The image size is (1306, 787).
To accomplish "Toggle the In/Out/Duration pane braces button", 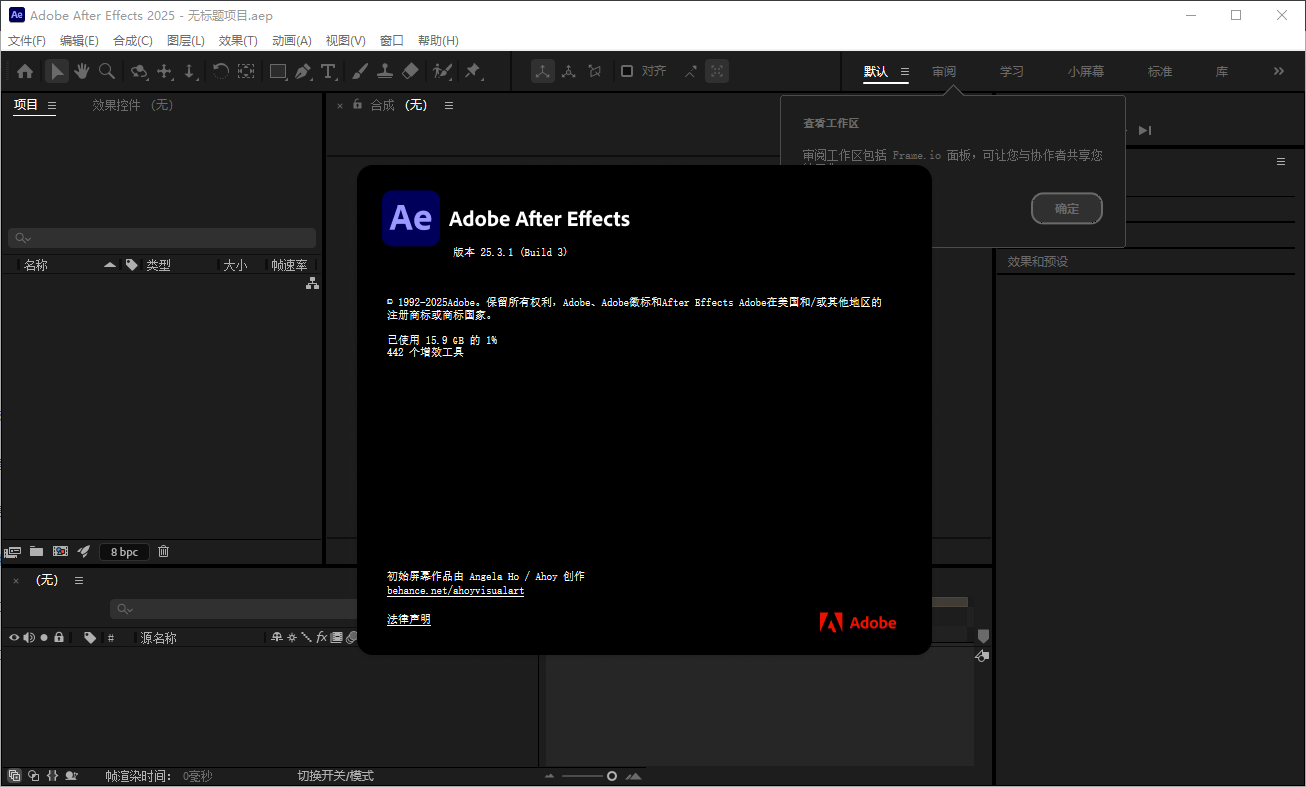I will pos(52,775).
